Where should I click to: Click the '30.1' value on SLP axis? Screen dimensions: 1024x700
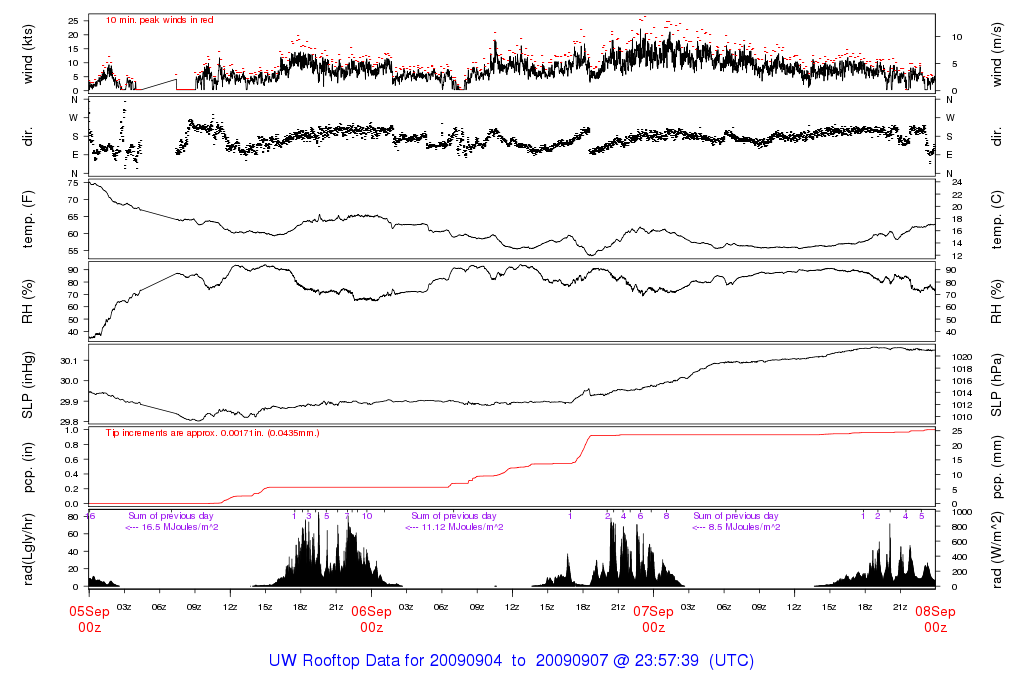(69, 361)
